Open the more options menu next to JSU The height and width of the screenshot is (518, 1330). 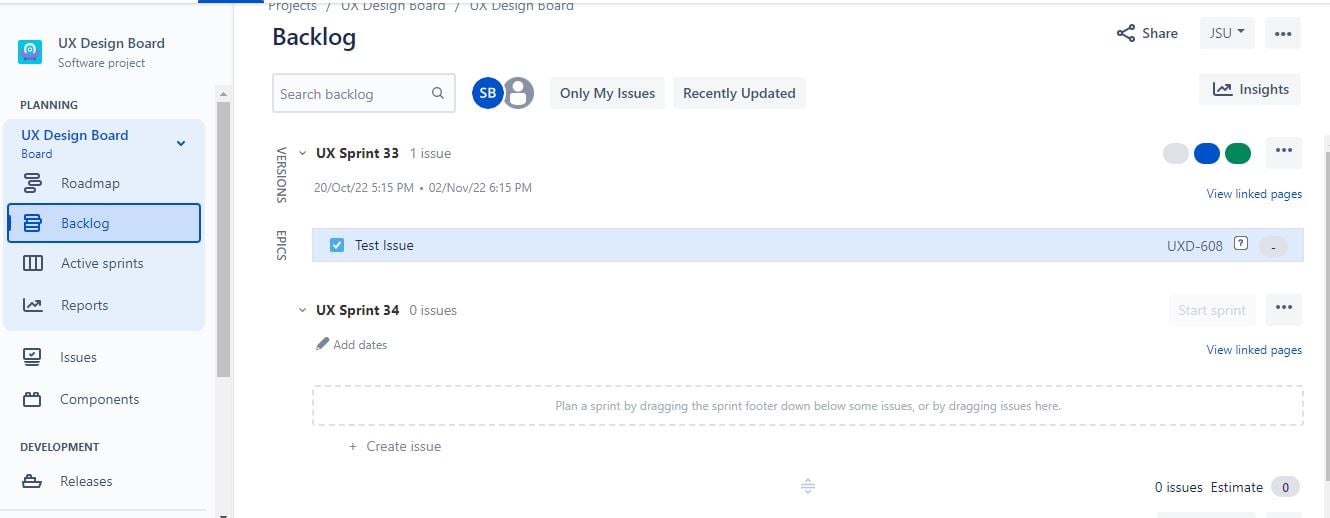tap(1283, 33)
